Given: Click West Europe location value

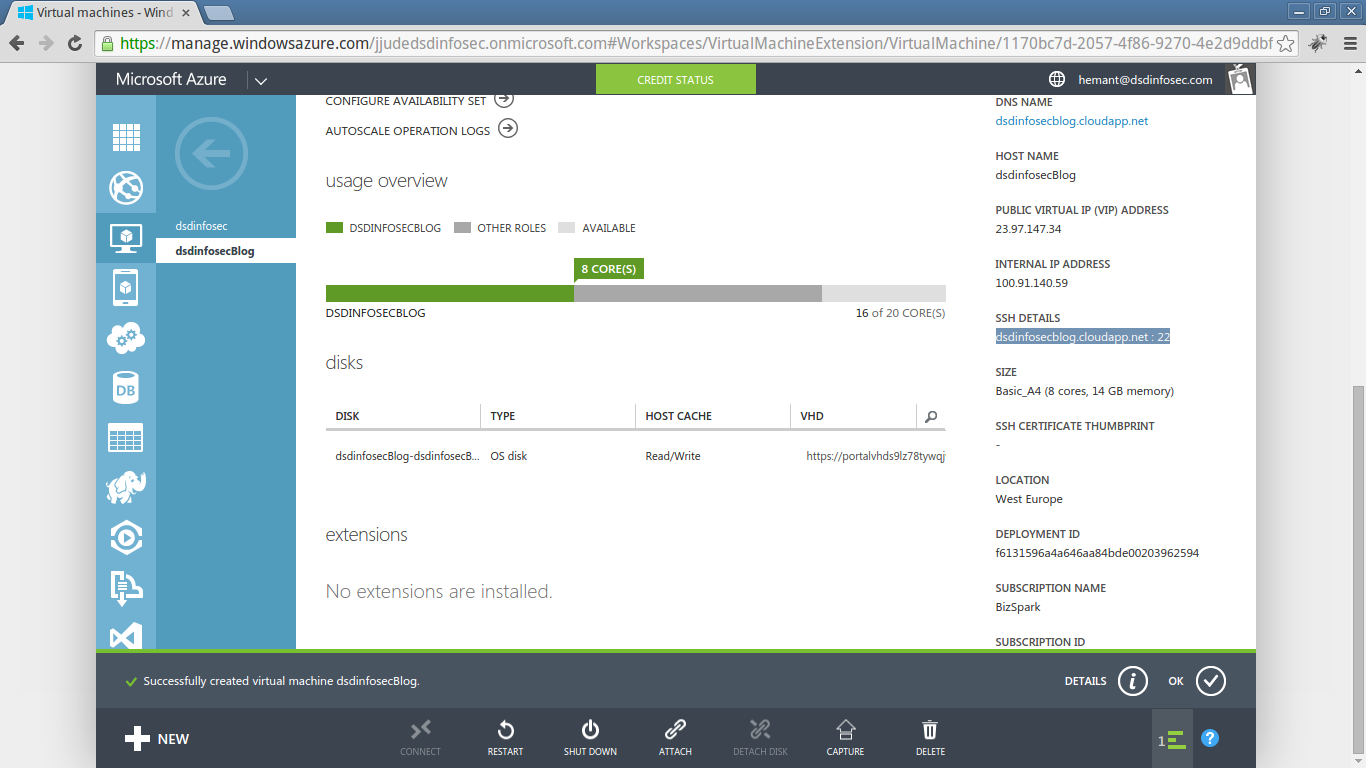Looking at the screenshot, I should [x=1029, y=499].
